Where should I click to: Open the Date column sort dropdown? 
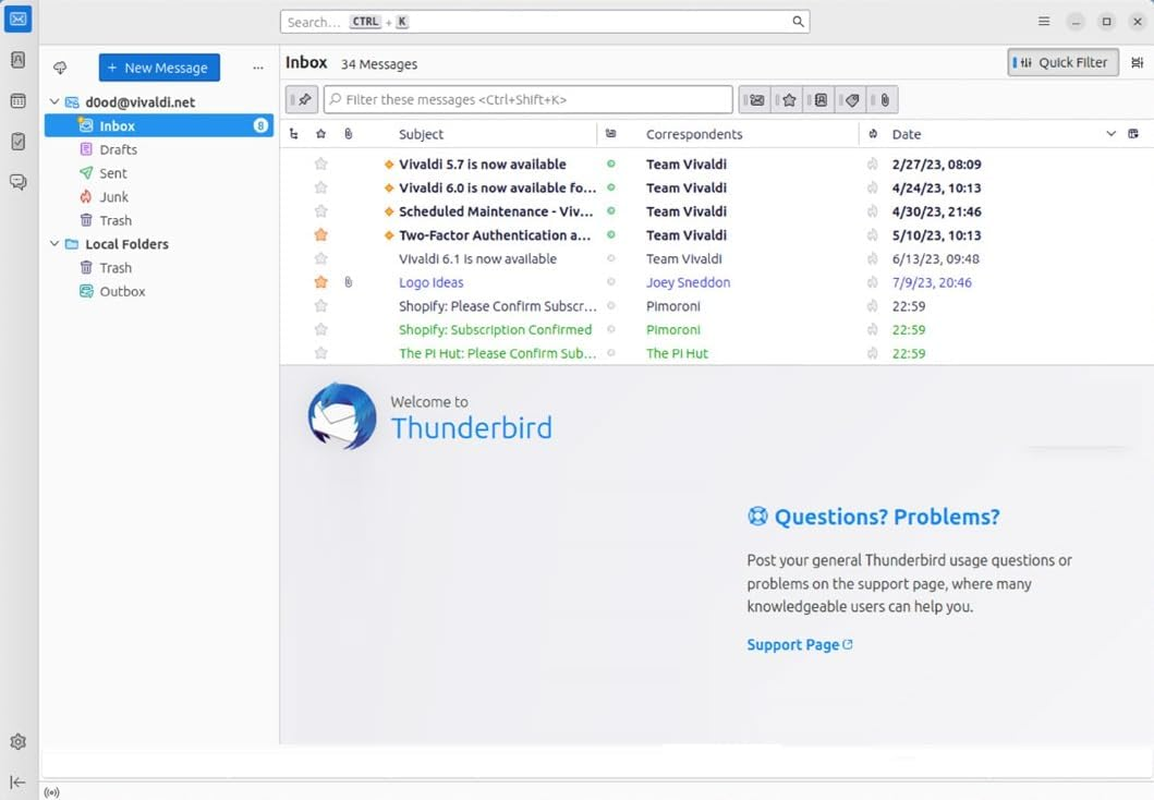(x=1110, y=133)
